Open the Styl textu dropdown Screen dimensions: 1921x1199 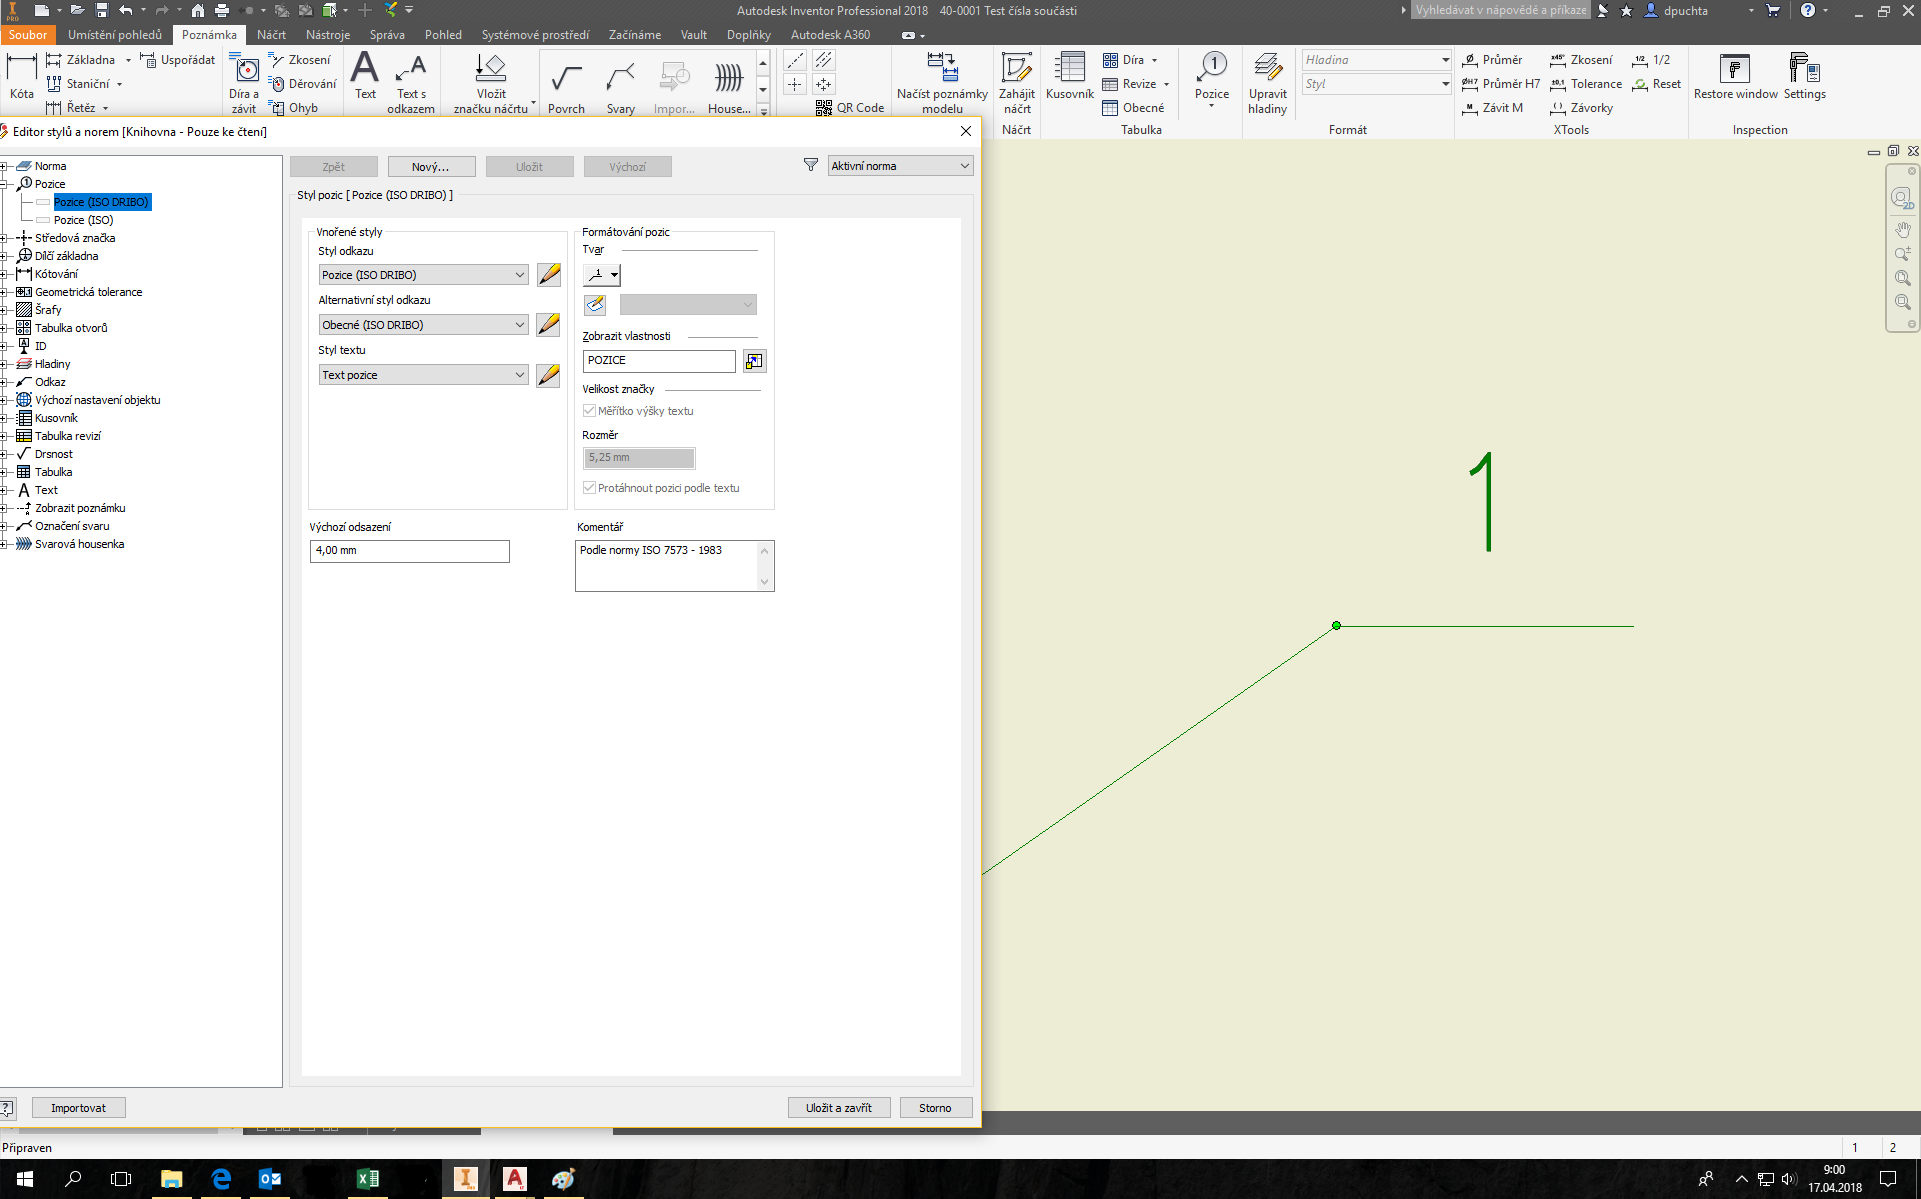[x=424, y=375]
